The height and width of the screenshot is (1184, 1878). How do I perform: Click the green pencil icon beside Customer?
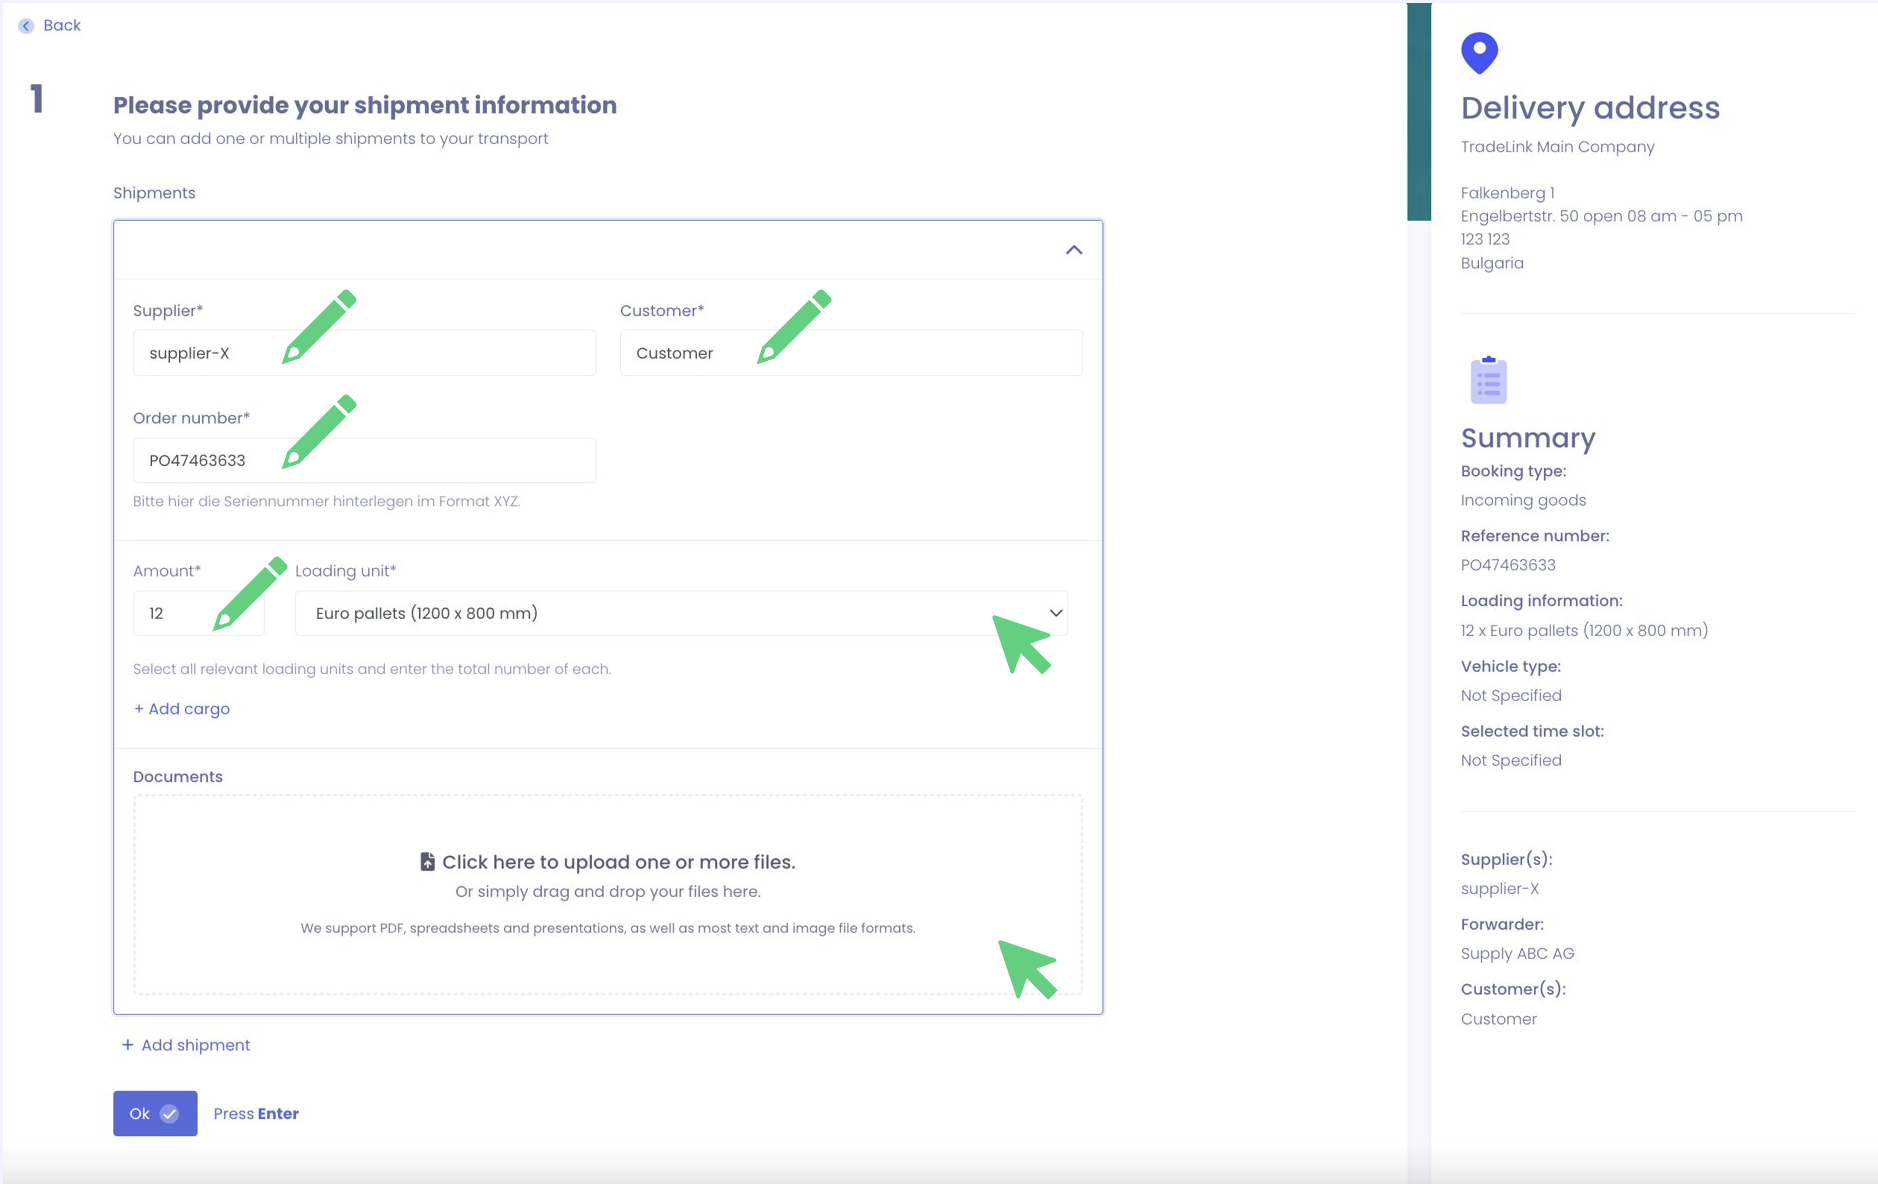[794, 326]
